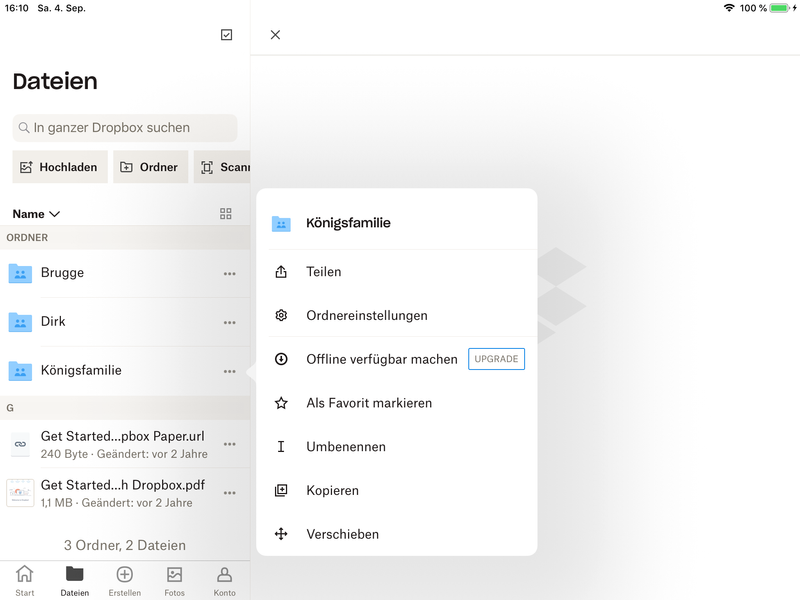Open more options for Paper.url file
The image size is (800, 600).
(x=230, y=444)
